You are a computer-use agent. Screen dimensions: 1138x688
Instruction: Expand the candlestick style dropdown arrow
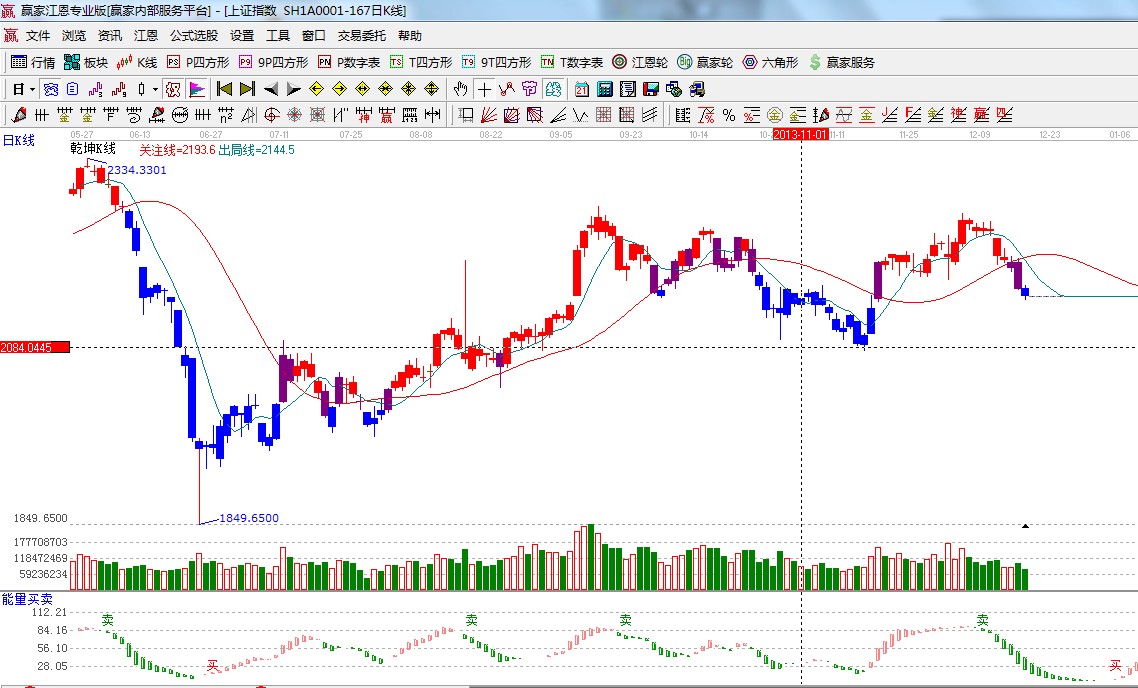pos(155,89)
